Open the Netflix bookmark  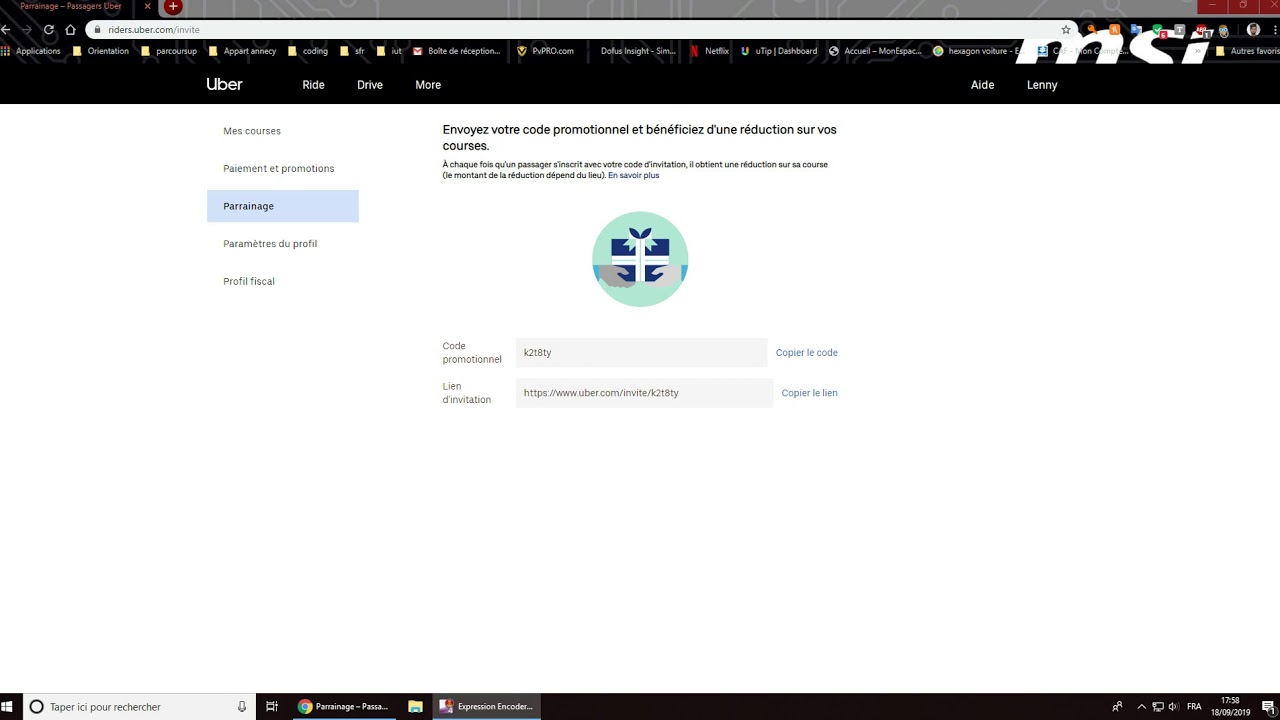click(x=709, y=51)
